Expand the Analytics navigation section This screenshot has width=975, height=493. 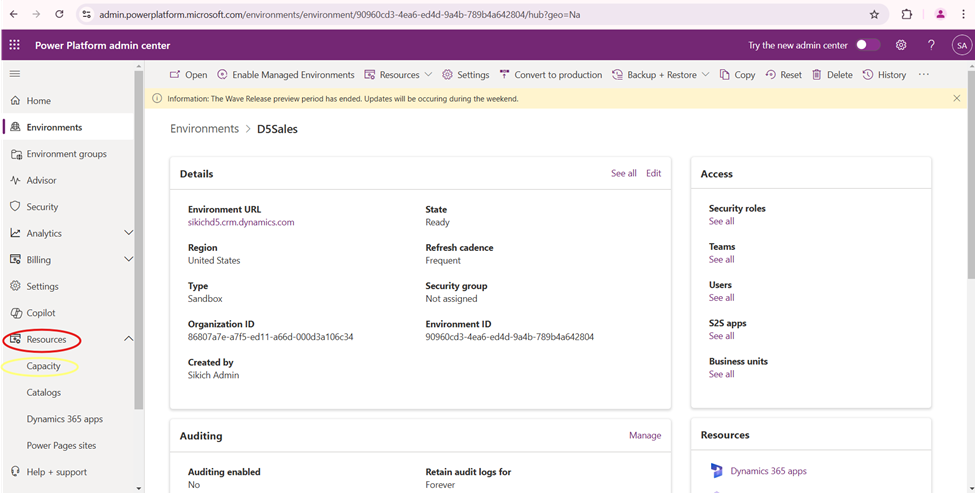(128, 233)
